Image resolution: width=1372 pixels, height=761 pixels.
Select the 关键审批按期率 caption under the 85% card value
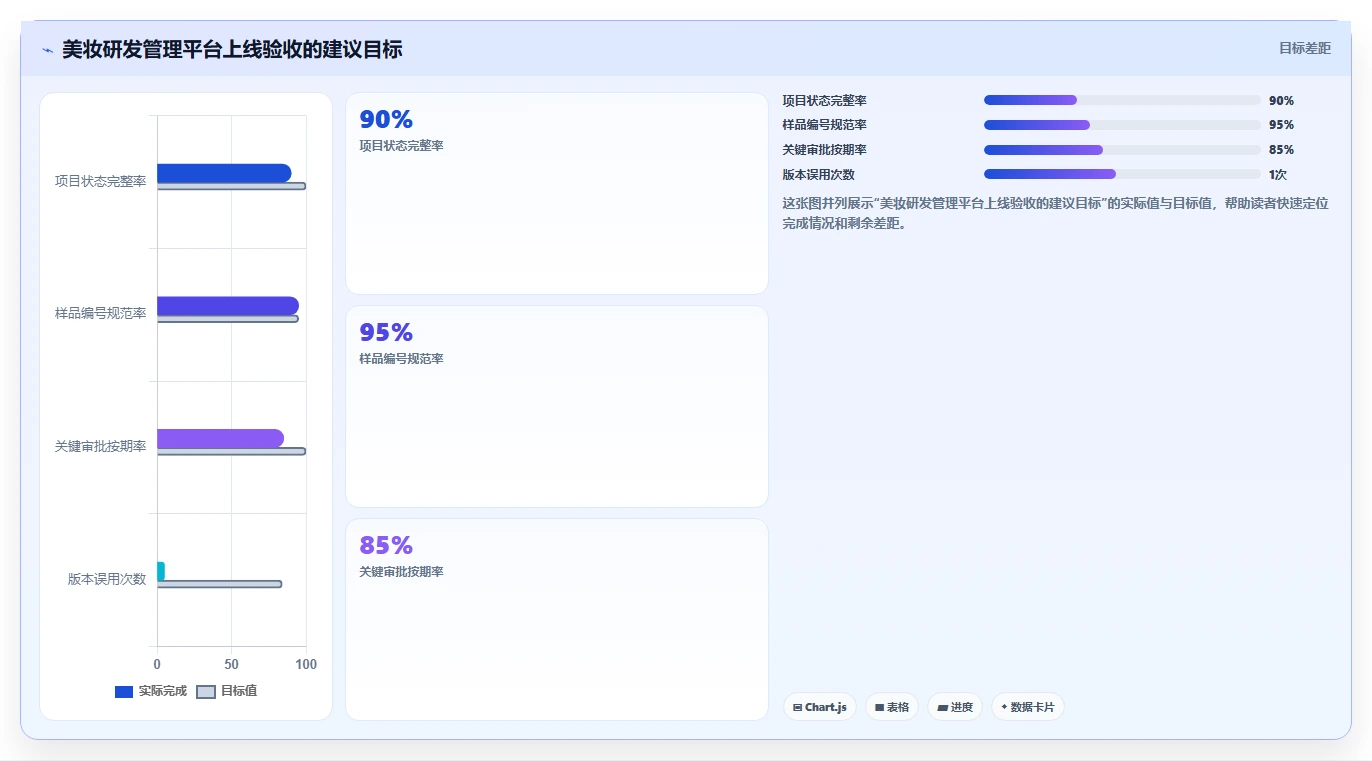click(x=401, y=572)
